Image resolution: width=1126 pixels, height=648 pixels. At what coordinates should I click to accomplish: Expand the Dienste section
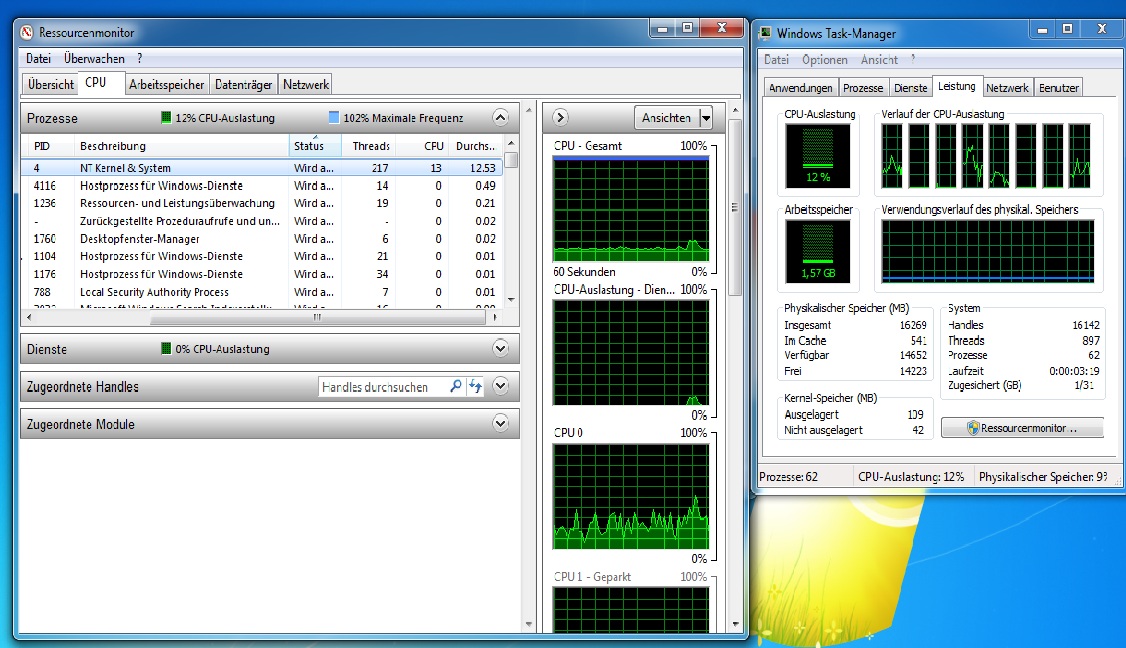(501, 348)
